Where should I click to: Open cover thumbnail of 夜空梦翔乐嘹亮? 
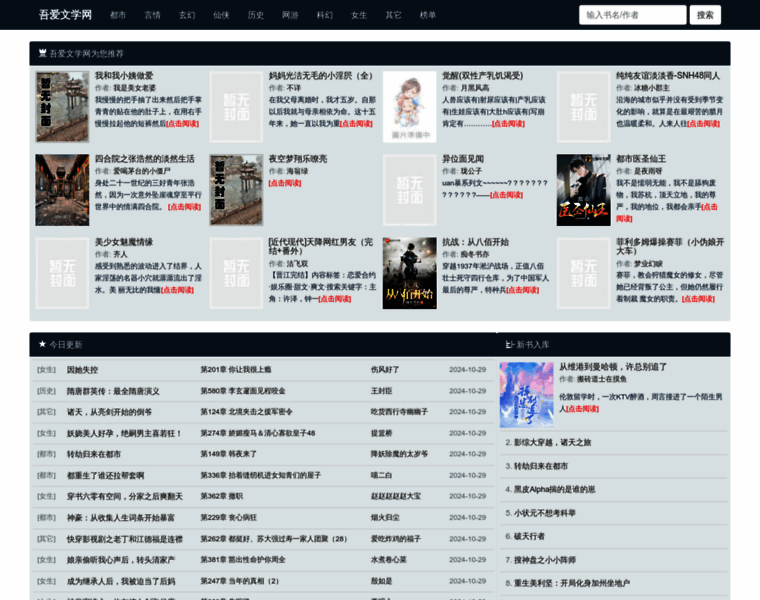236,190
